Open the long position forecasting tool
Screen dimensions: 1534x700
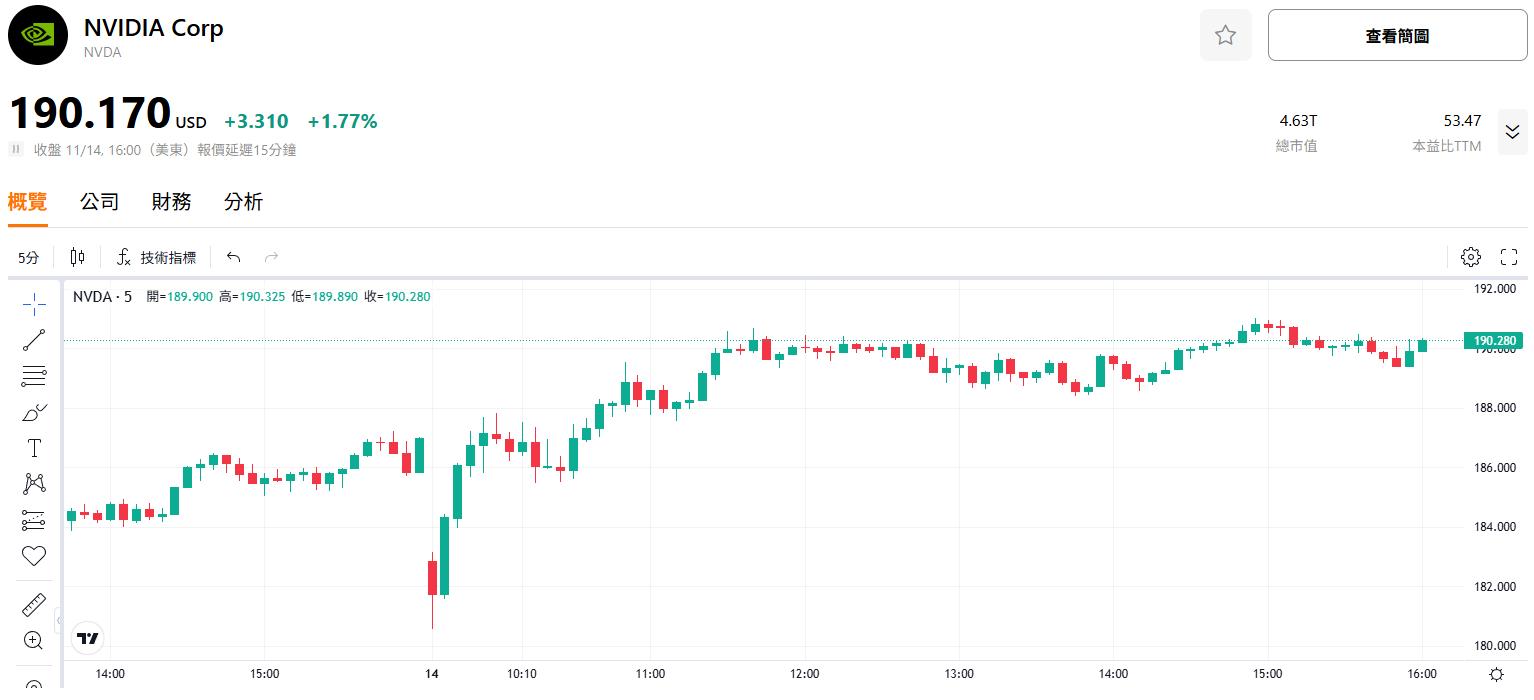34,520
